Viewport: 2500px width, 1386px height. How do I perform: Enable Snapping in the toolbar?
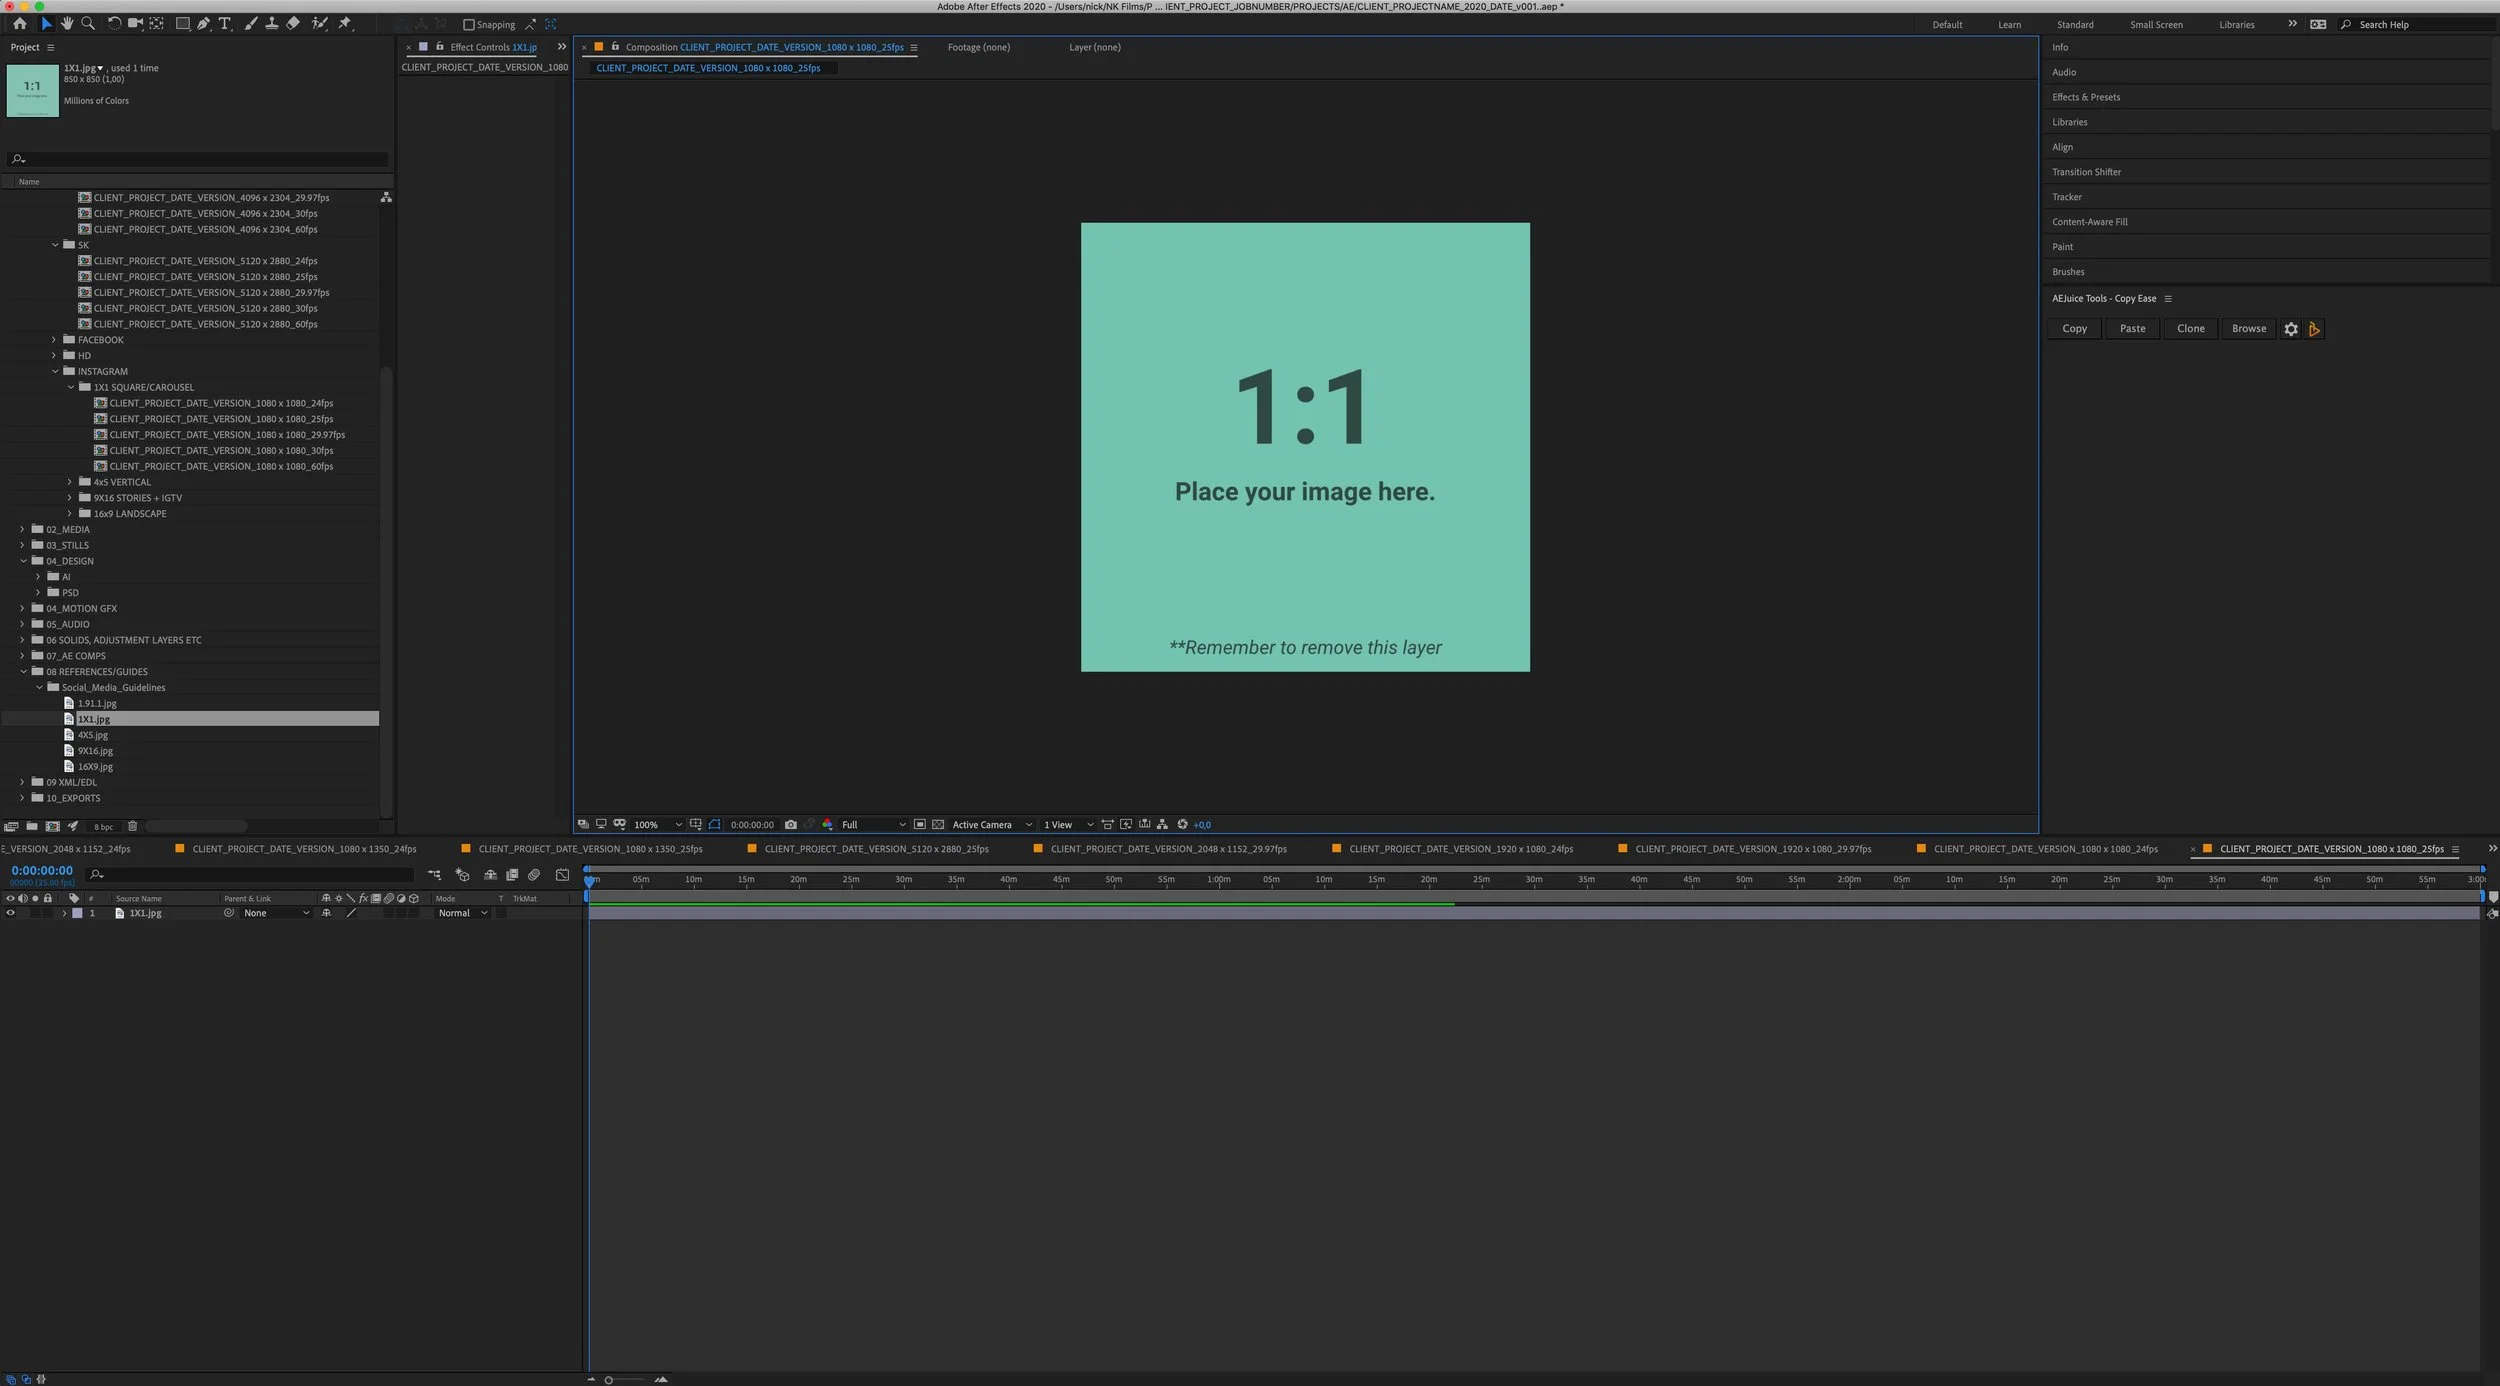click(x=468, y=24)
